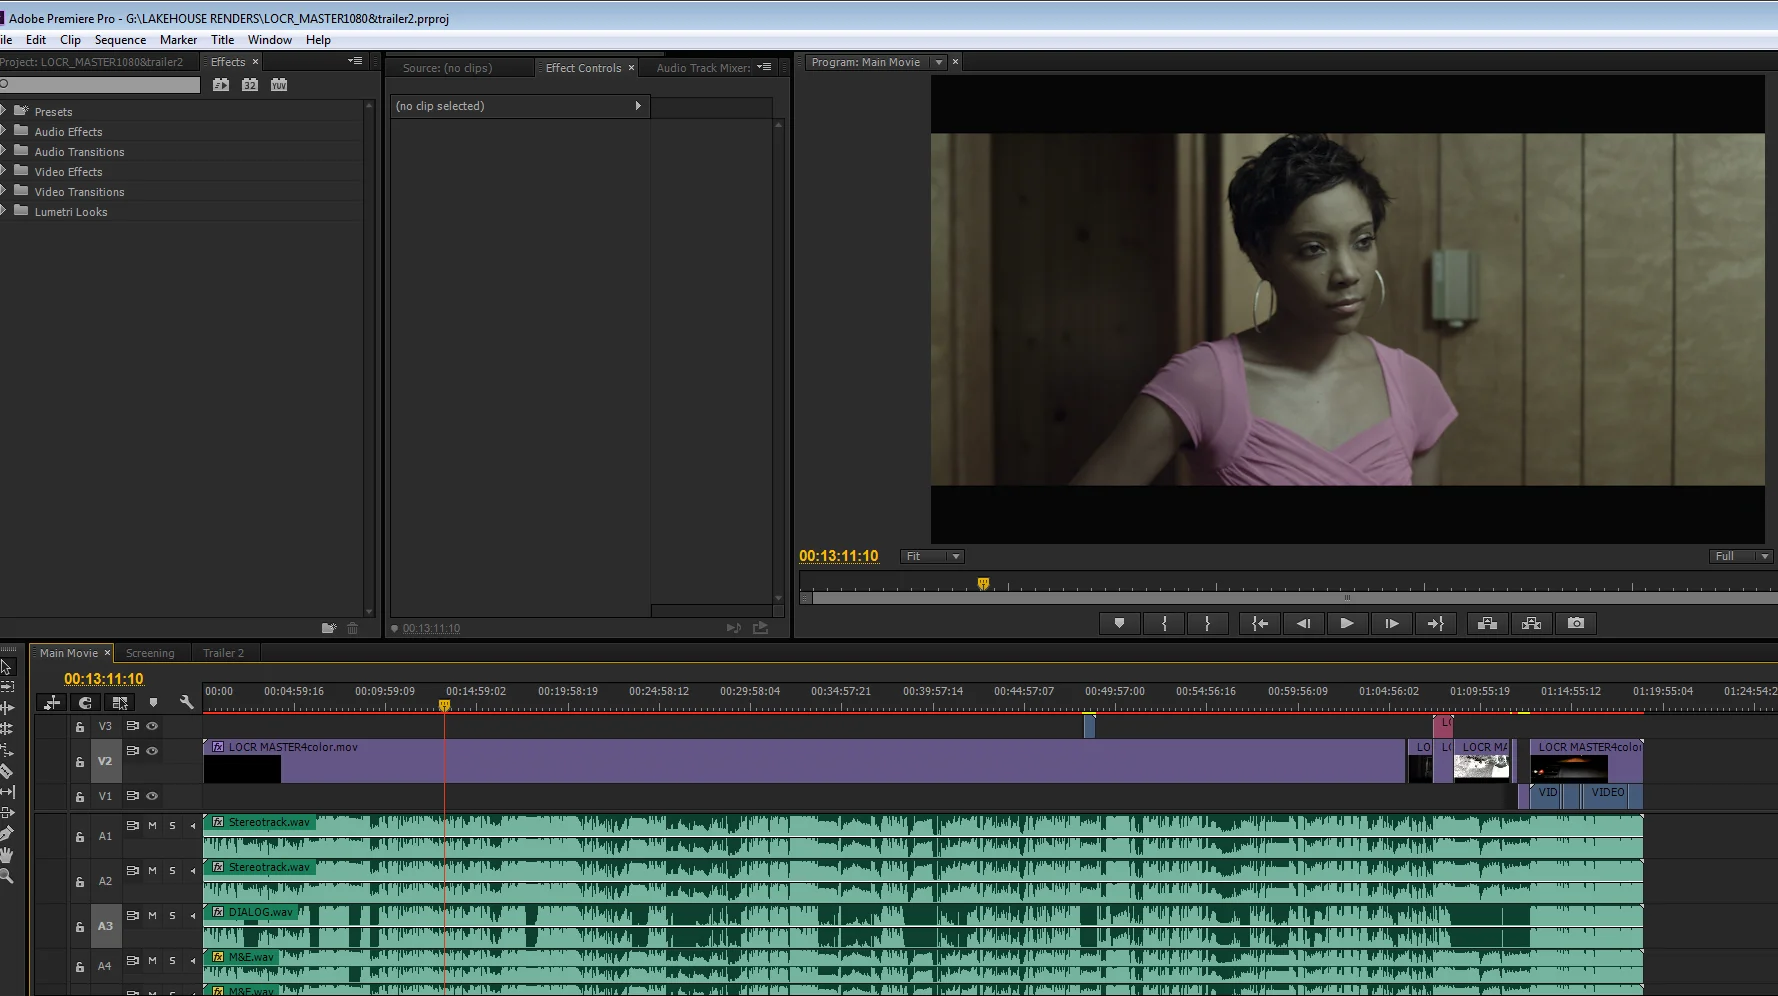This screenshot has height=996, width=1778.
Task: Open the Fit zoom level dropdown
Action: coord(932,556)
